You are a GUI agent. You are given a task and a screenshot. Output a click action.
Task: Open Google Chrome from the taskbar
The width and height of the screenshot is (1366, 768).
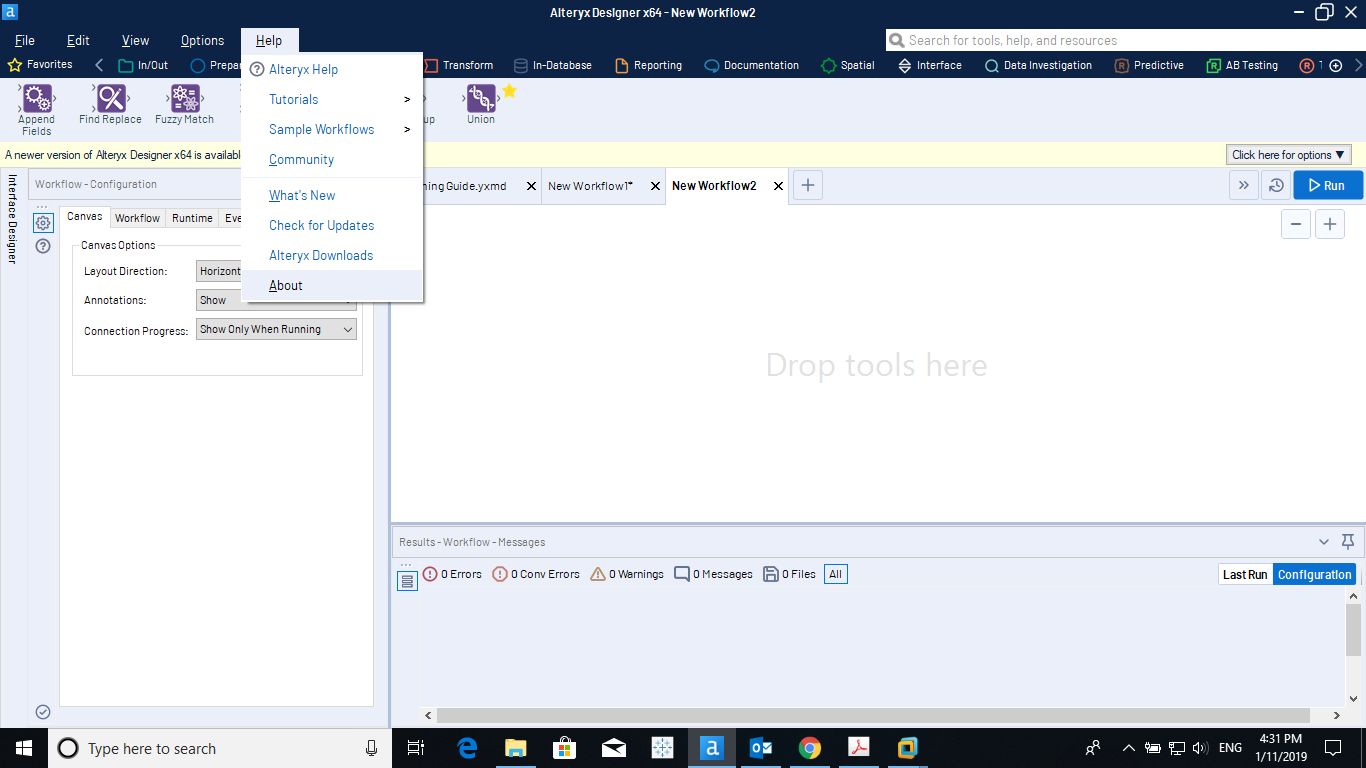809,747
